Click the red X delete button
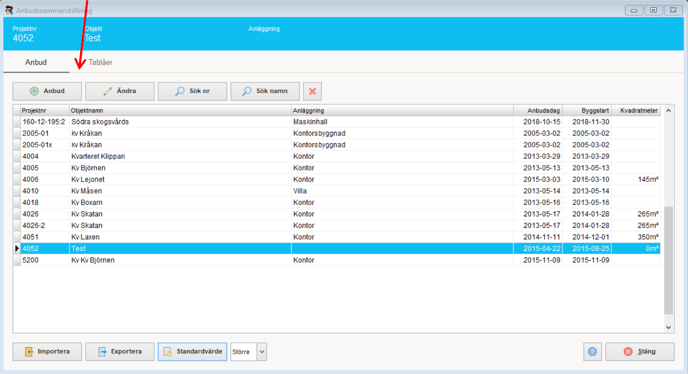This screenshot has width=688, height=374. (x=312, y=91)
